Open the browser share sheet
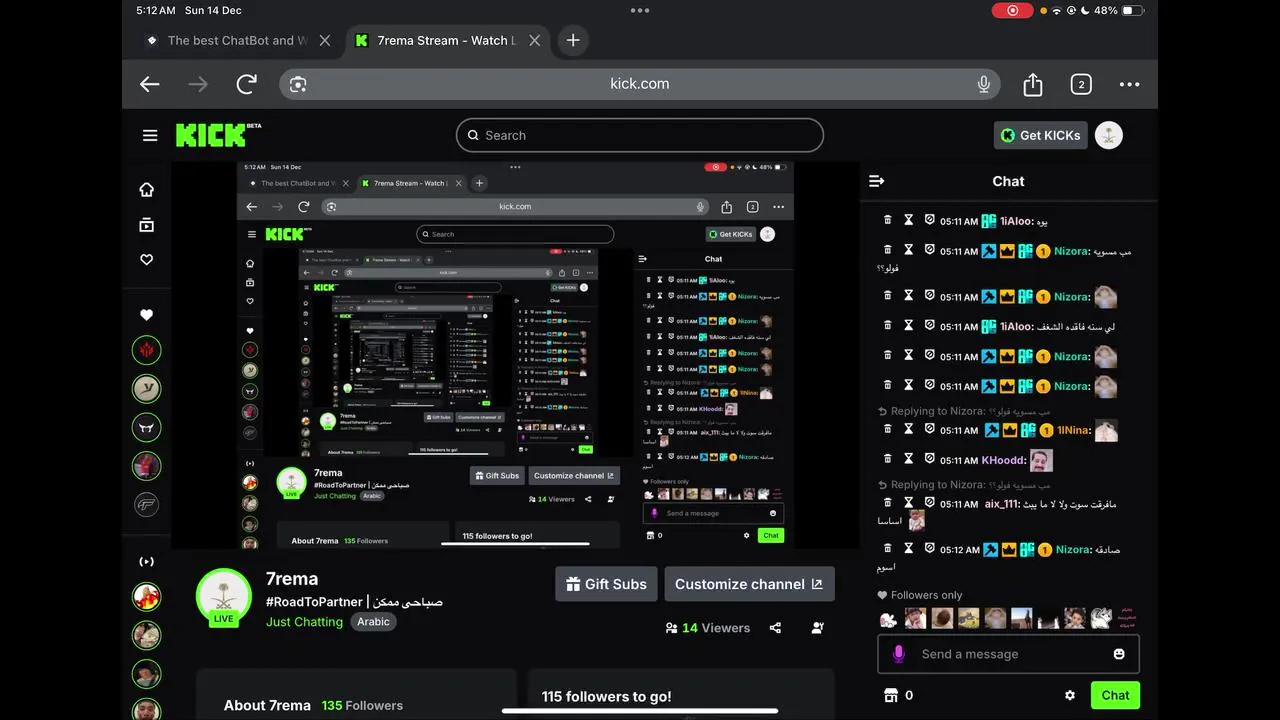Viewport: 1280px width, 720px height. pyautogui.click(x=1033, y=84)
